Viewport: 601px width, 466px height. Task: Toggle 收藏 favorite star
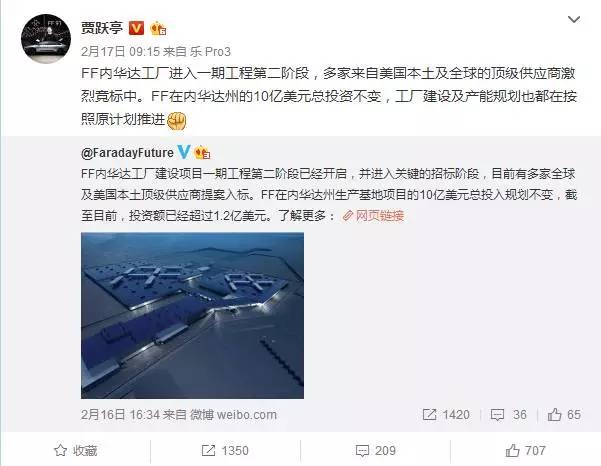tap(76, 450)
